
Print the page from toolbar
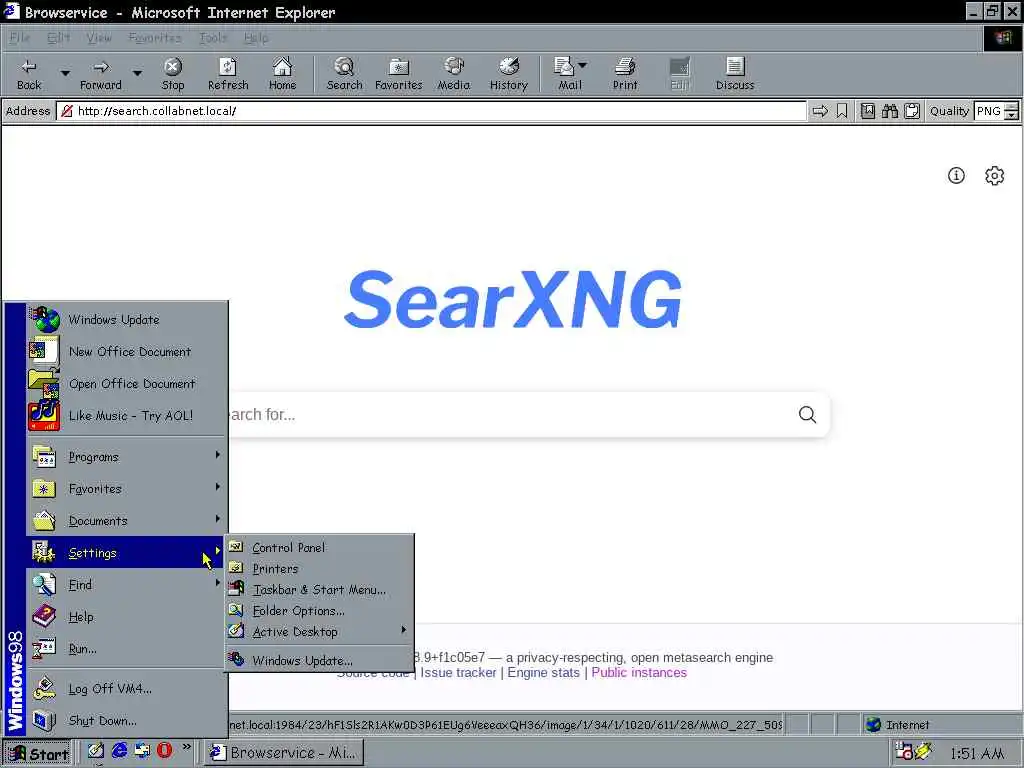tap(625, 74)
